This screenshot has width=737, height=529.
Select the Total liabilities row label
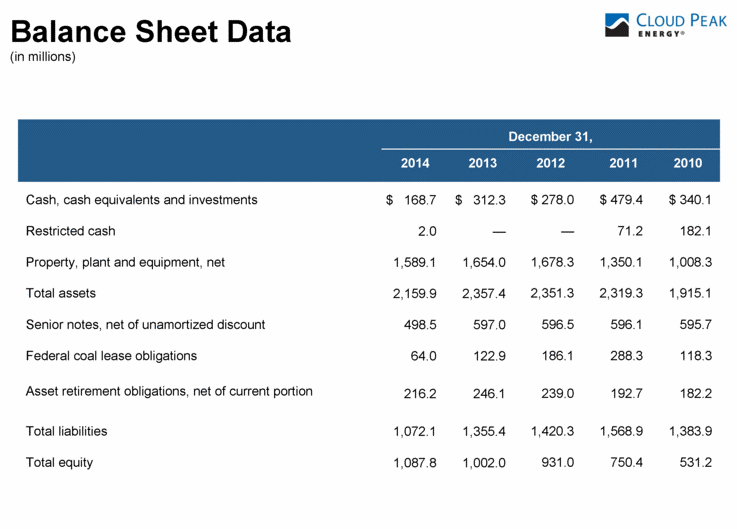click(66, 431)
